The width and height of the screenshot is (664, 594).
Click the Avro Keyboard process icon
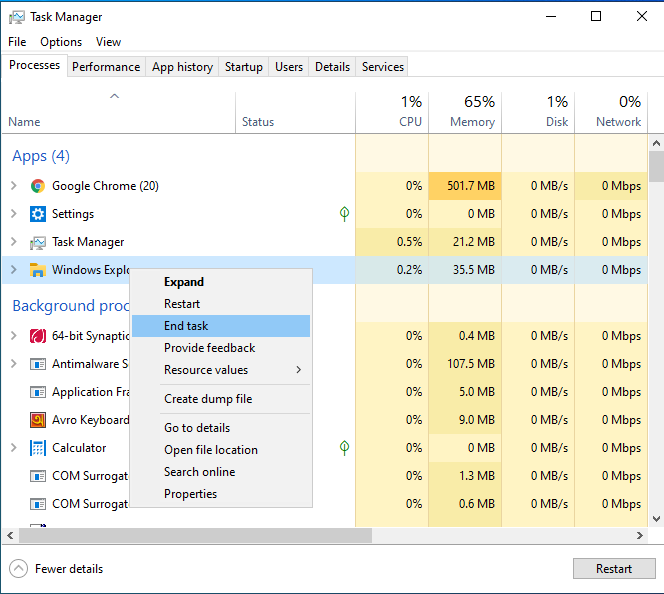tap(38, 420)
